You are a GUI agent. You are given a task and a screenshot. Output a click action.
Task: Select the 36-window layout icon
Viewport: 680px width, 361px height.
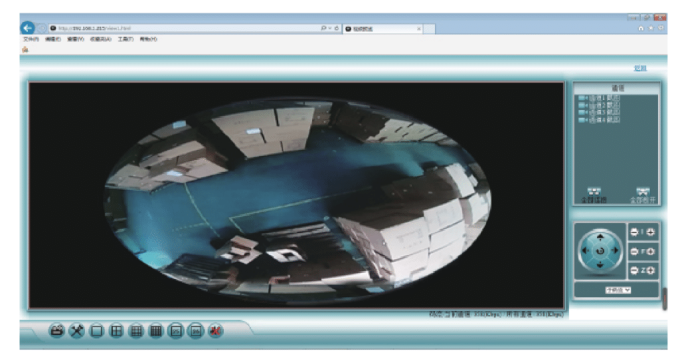(x=196, y=331)
